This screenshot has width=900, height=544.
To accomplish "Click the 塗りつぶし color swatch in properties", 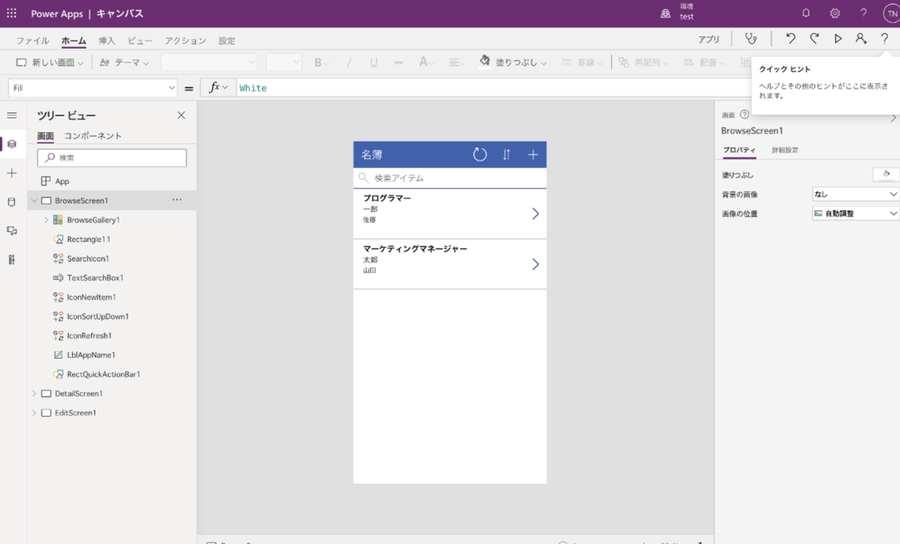I will pos(885,174).
